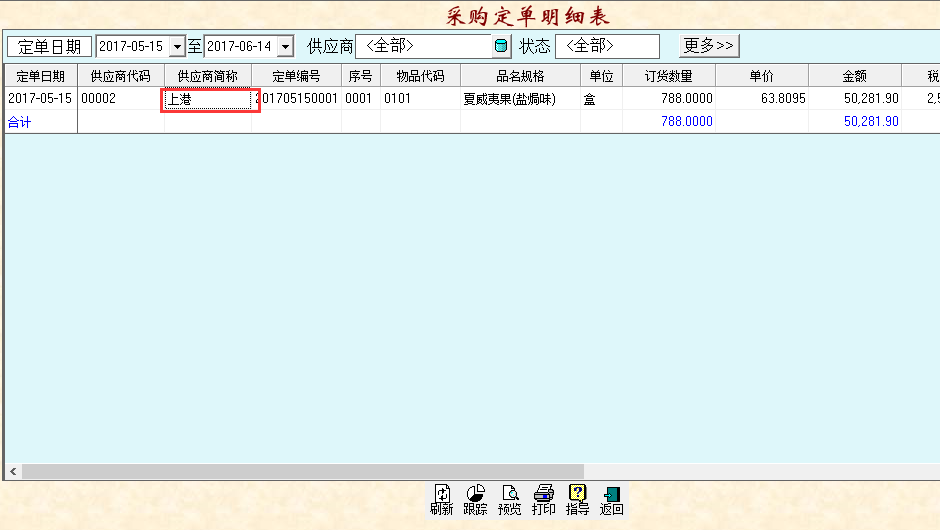The image size is (940, 530).
Task: Select the black quantity cell 788.0000
Action: click(x=669, y=98)
